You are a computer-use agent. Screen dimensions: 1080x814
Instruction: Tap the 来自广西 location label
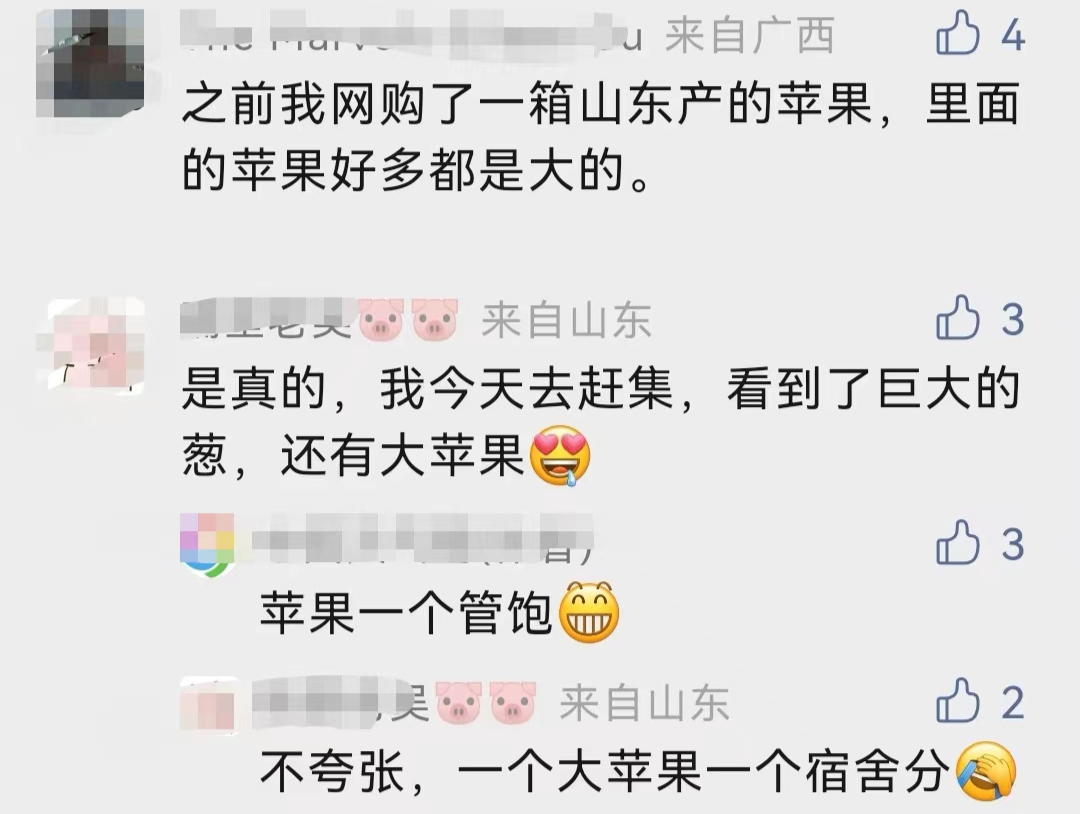[749, 34]
